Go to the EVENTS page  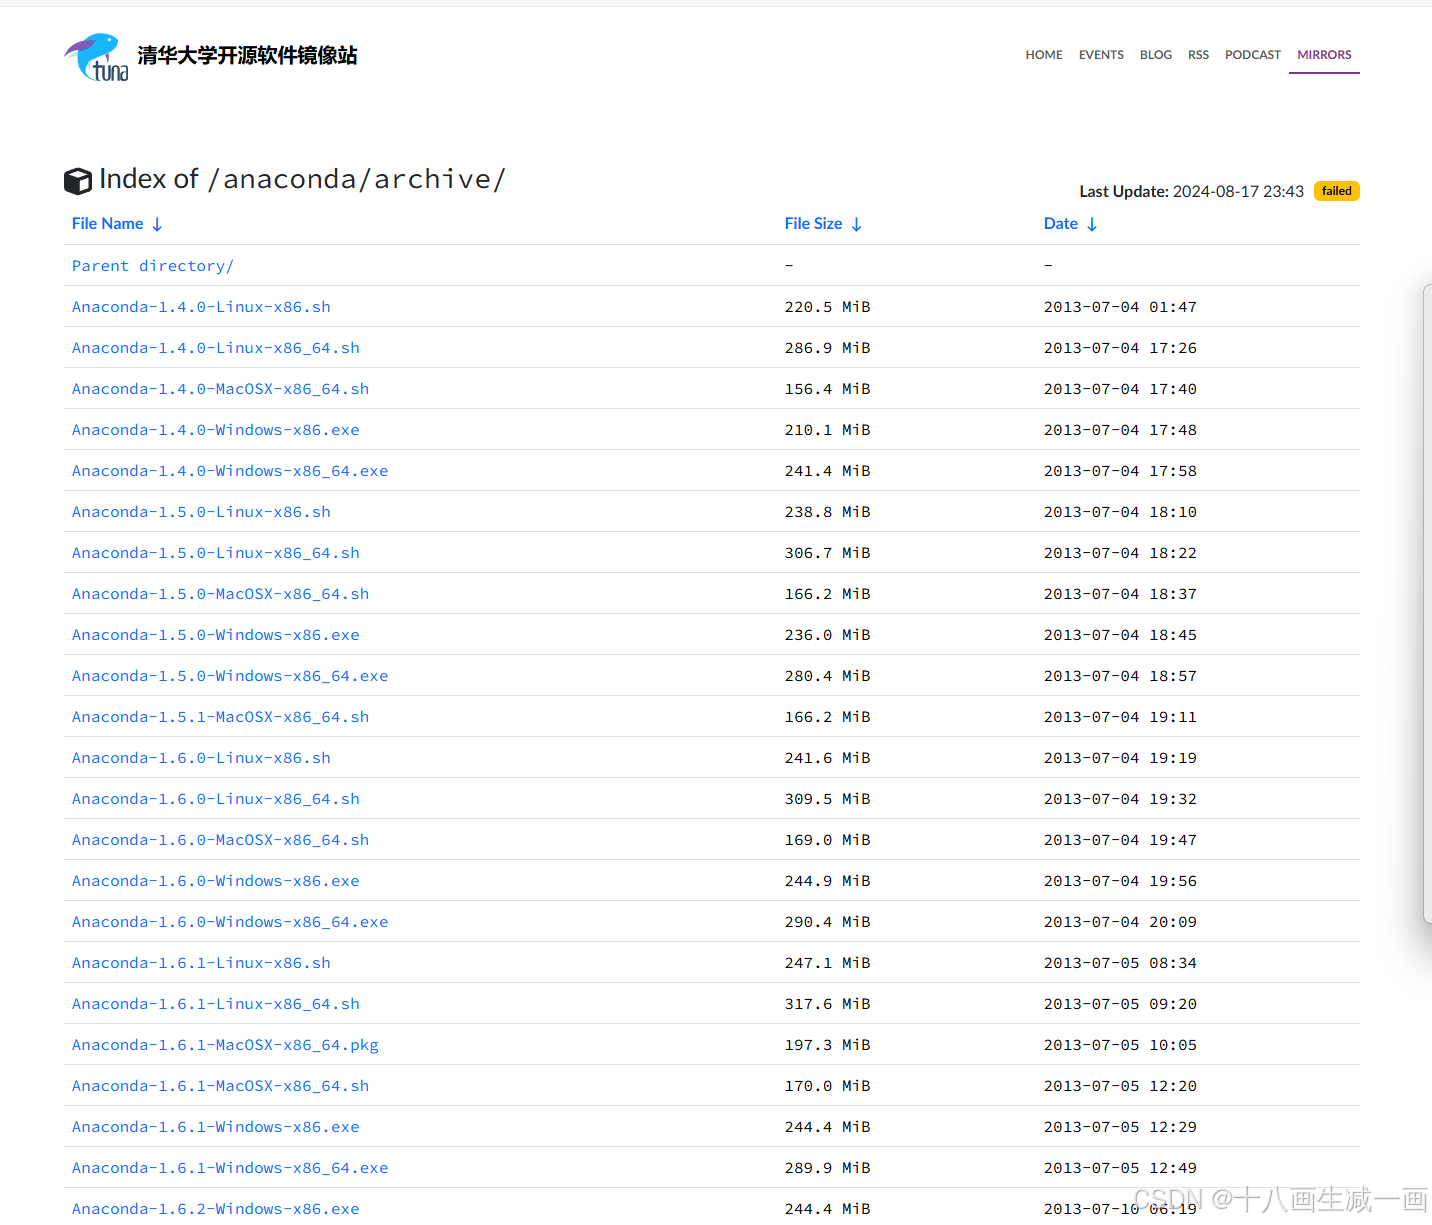(1101, 55)
